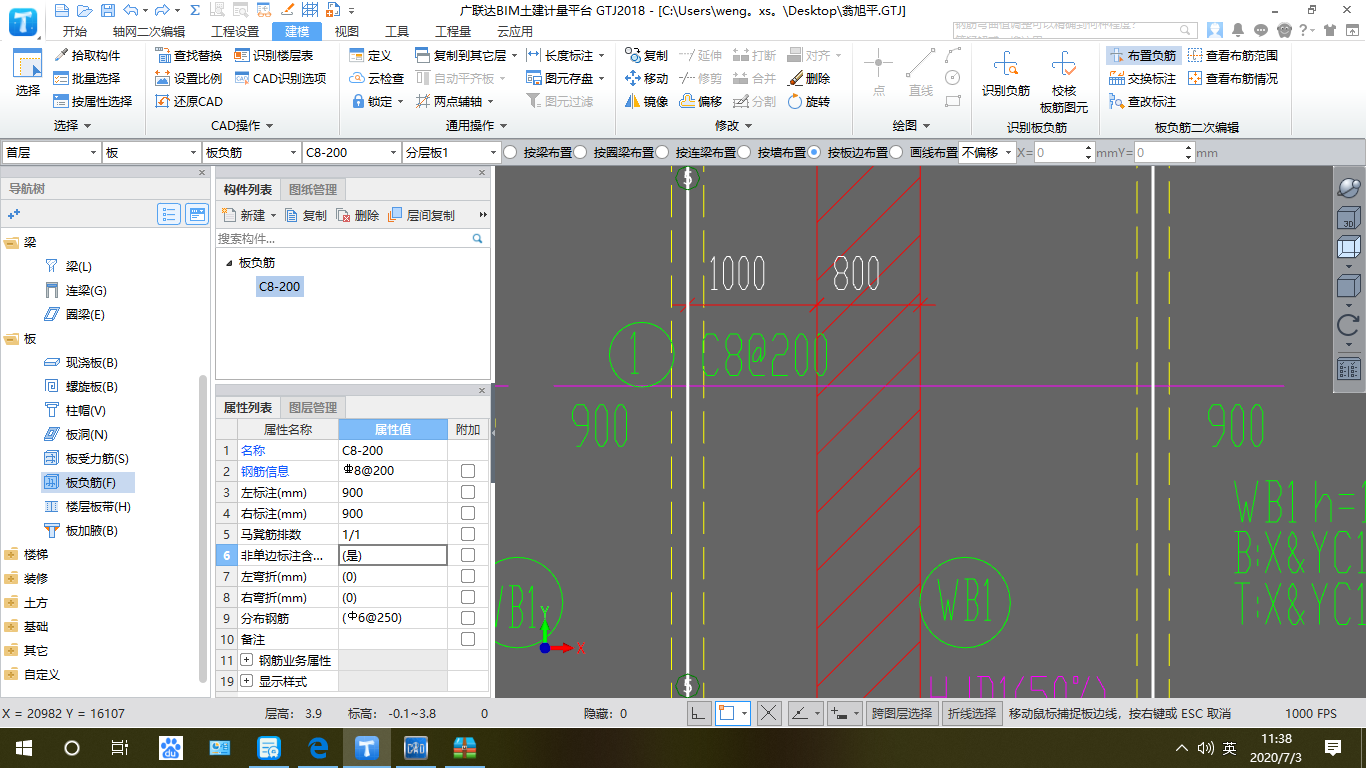The height and width of the screenshot is (768, 1366).
Task: Click the 钢筋信息 value cell
Action: click(393, 471)
